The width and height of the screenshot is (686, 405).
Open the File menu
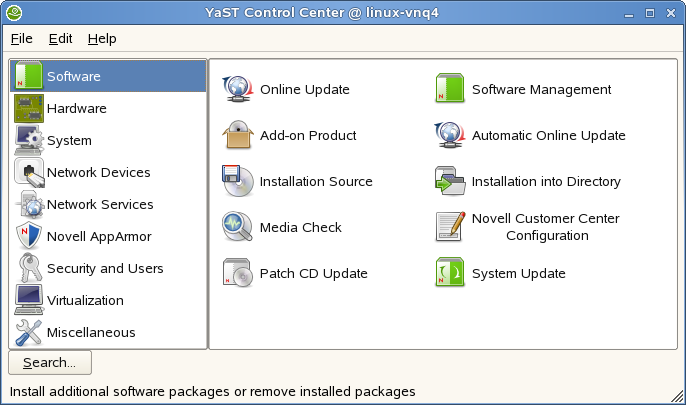[21, 38]
